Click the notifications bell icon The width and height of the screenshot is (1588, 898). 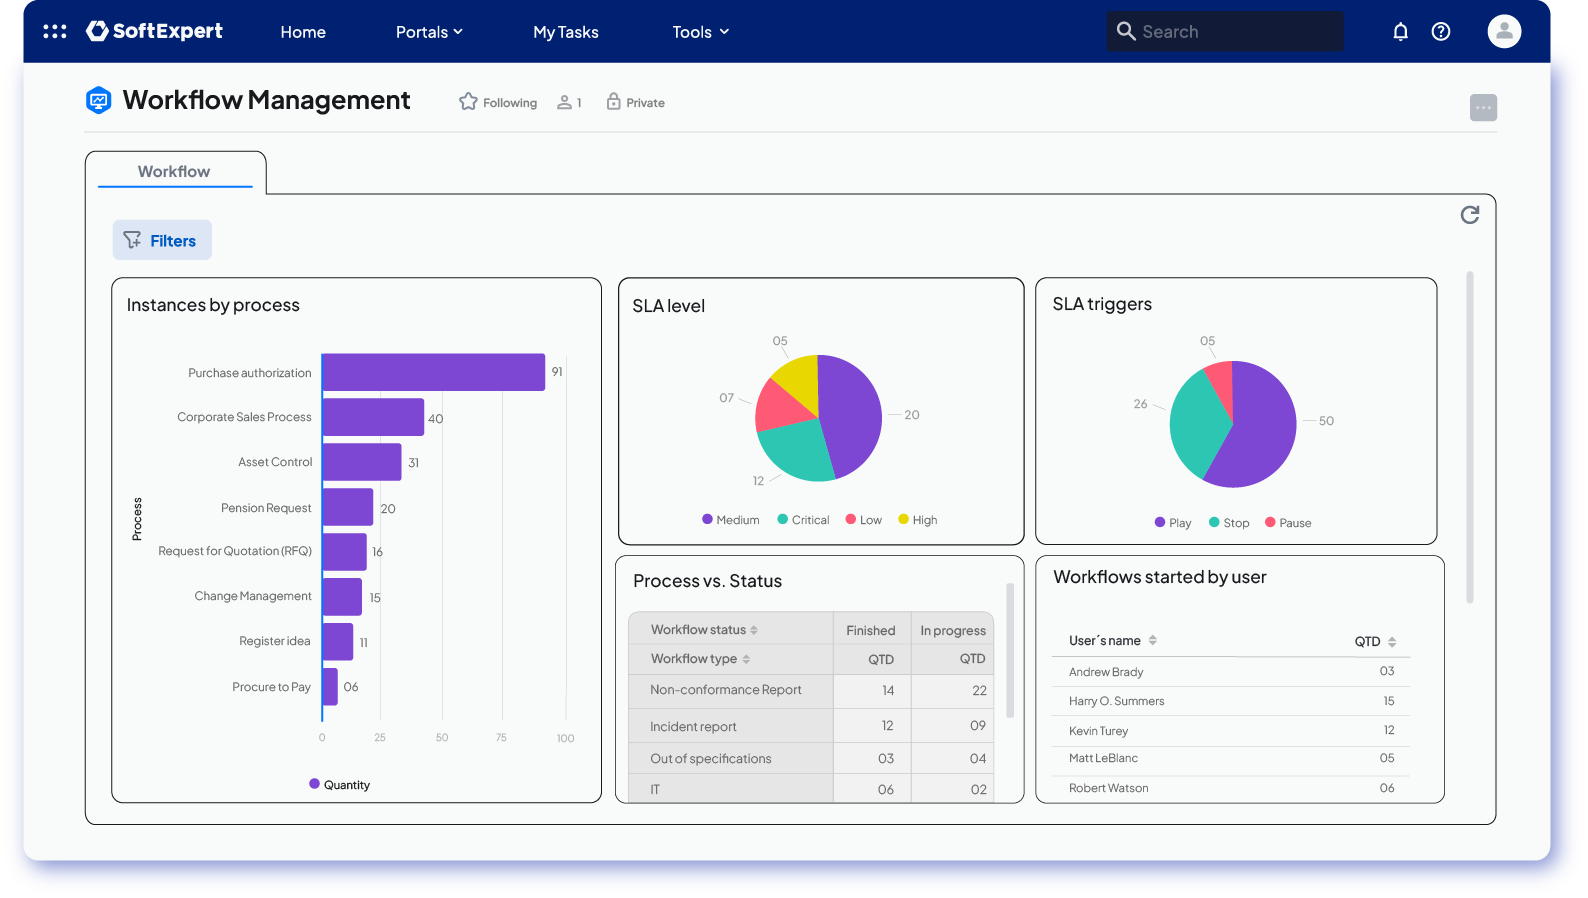pos(1400,32)
